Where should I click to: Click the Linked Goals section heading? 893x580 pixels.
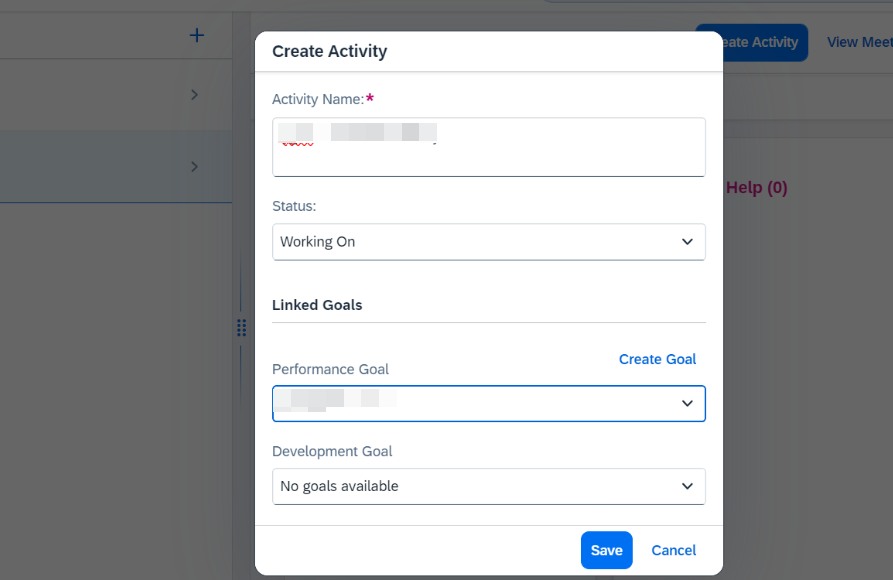point(317,305)
